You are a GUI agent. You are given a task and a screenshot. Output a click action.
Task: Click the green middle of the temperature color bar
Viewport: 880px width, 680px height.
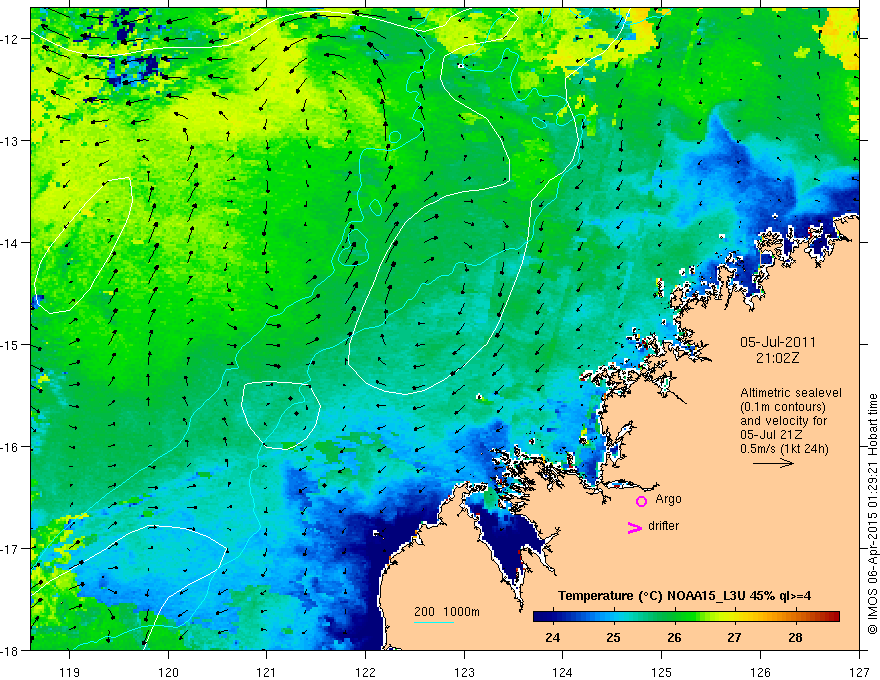click(x=673, y=617)
